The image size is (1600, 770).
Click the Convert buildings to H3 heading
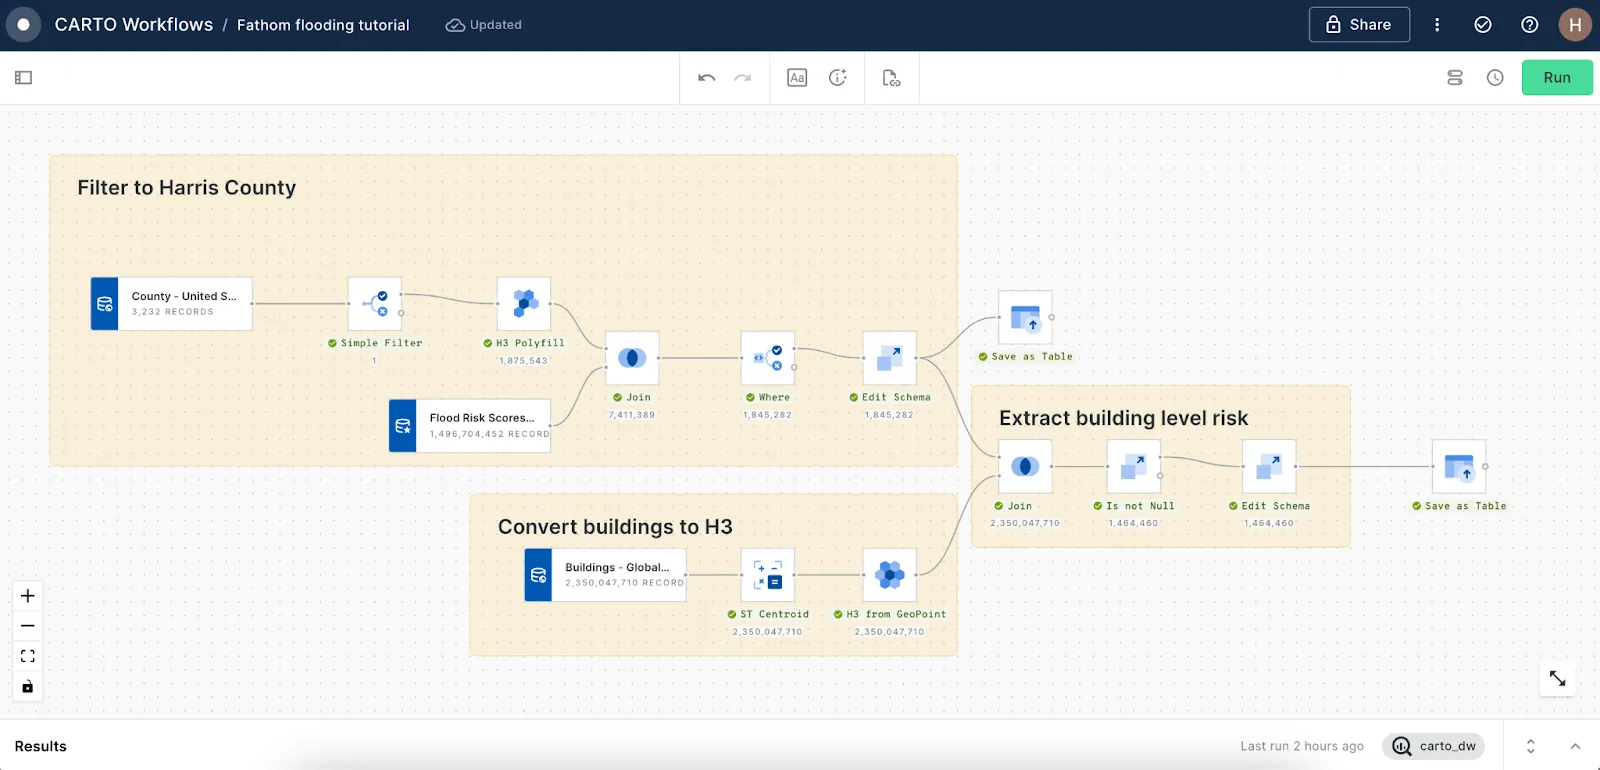coord(615,527)
